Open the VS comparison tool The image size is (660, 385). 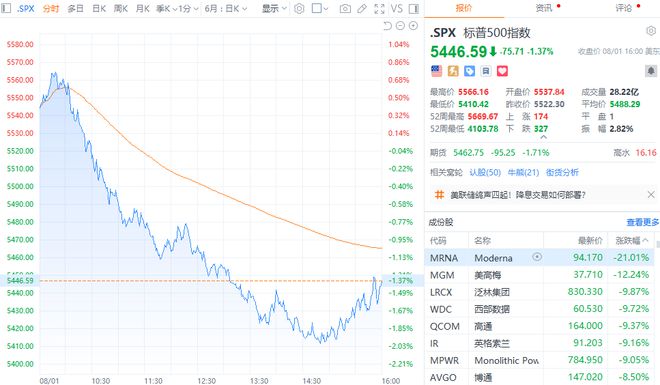point(397,8)
